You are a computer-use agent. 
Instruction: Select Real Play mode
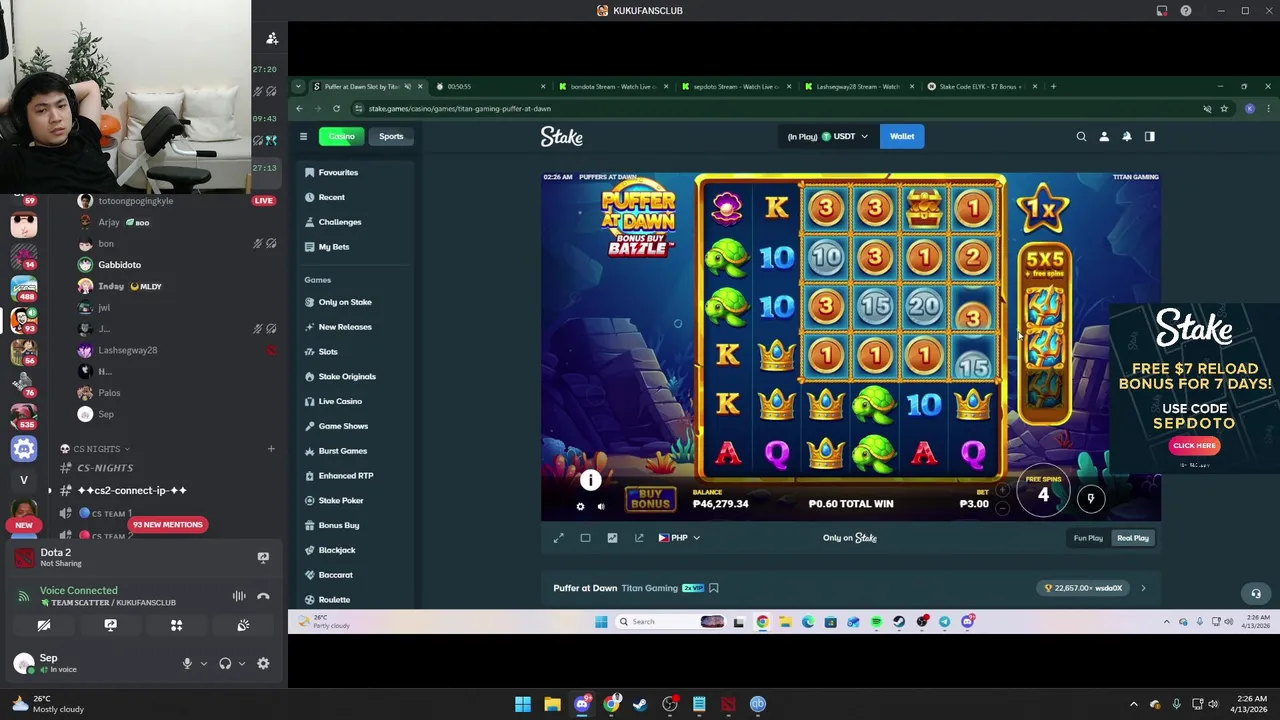[x=1133, y=538]
